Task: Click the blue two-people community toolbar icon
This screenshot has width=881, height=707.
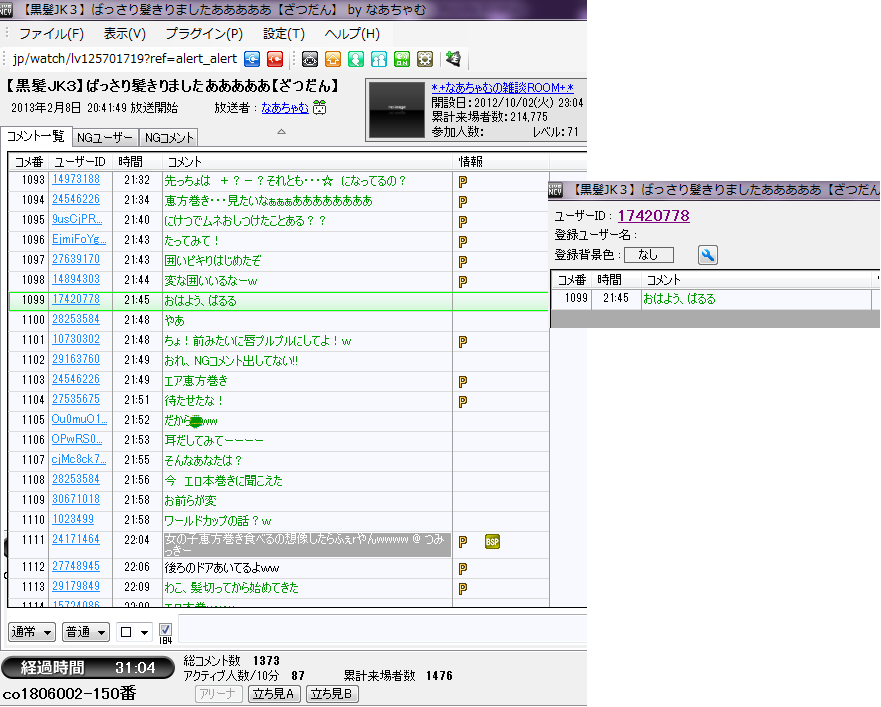Action: pyautogui.click(x=379, y=58)
